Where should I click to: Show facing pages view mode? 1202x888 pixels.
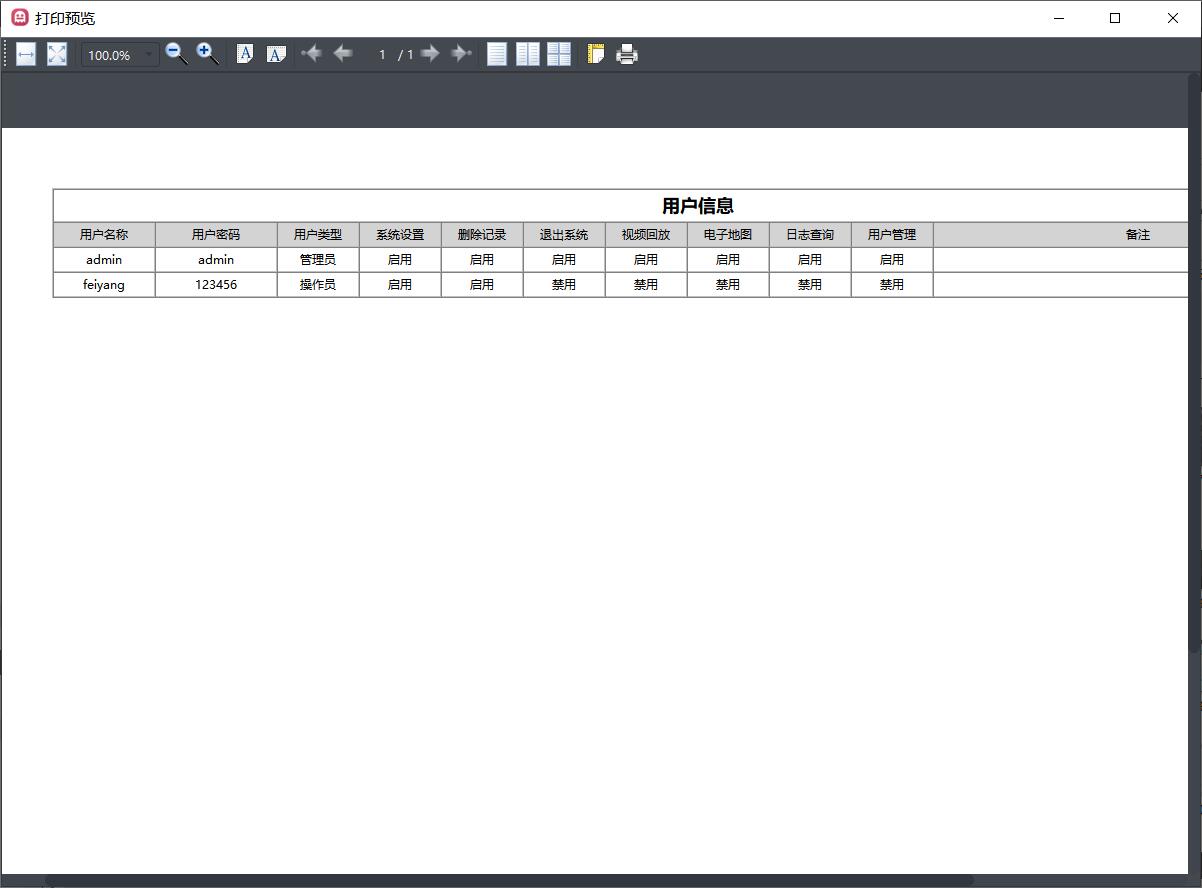point(528,54)
